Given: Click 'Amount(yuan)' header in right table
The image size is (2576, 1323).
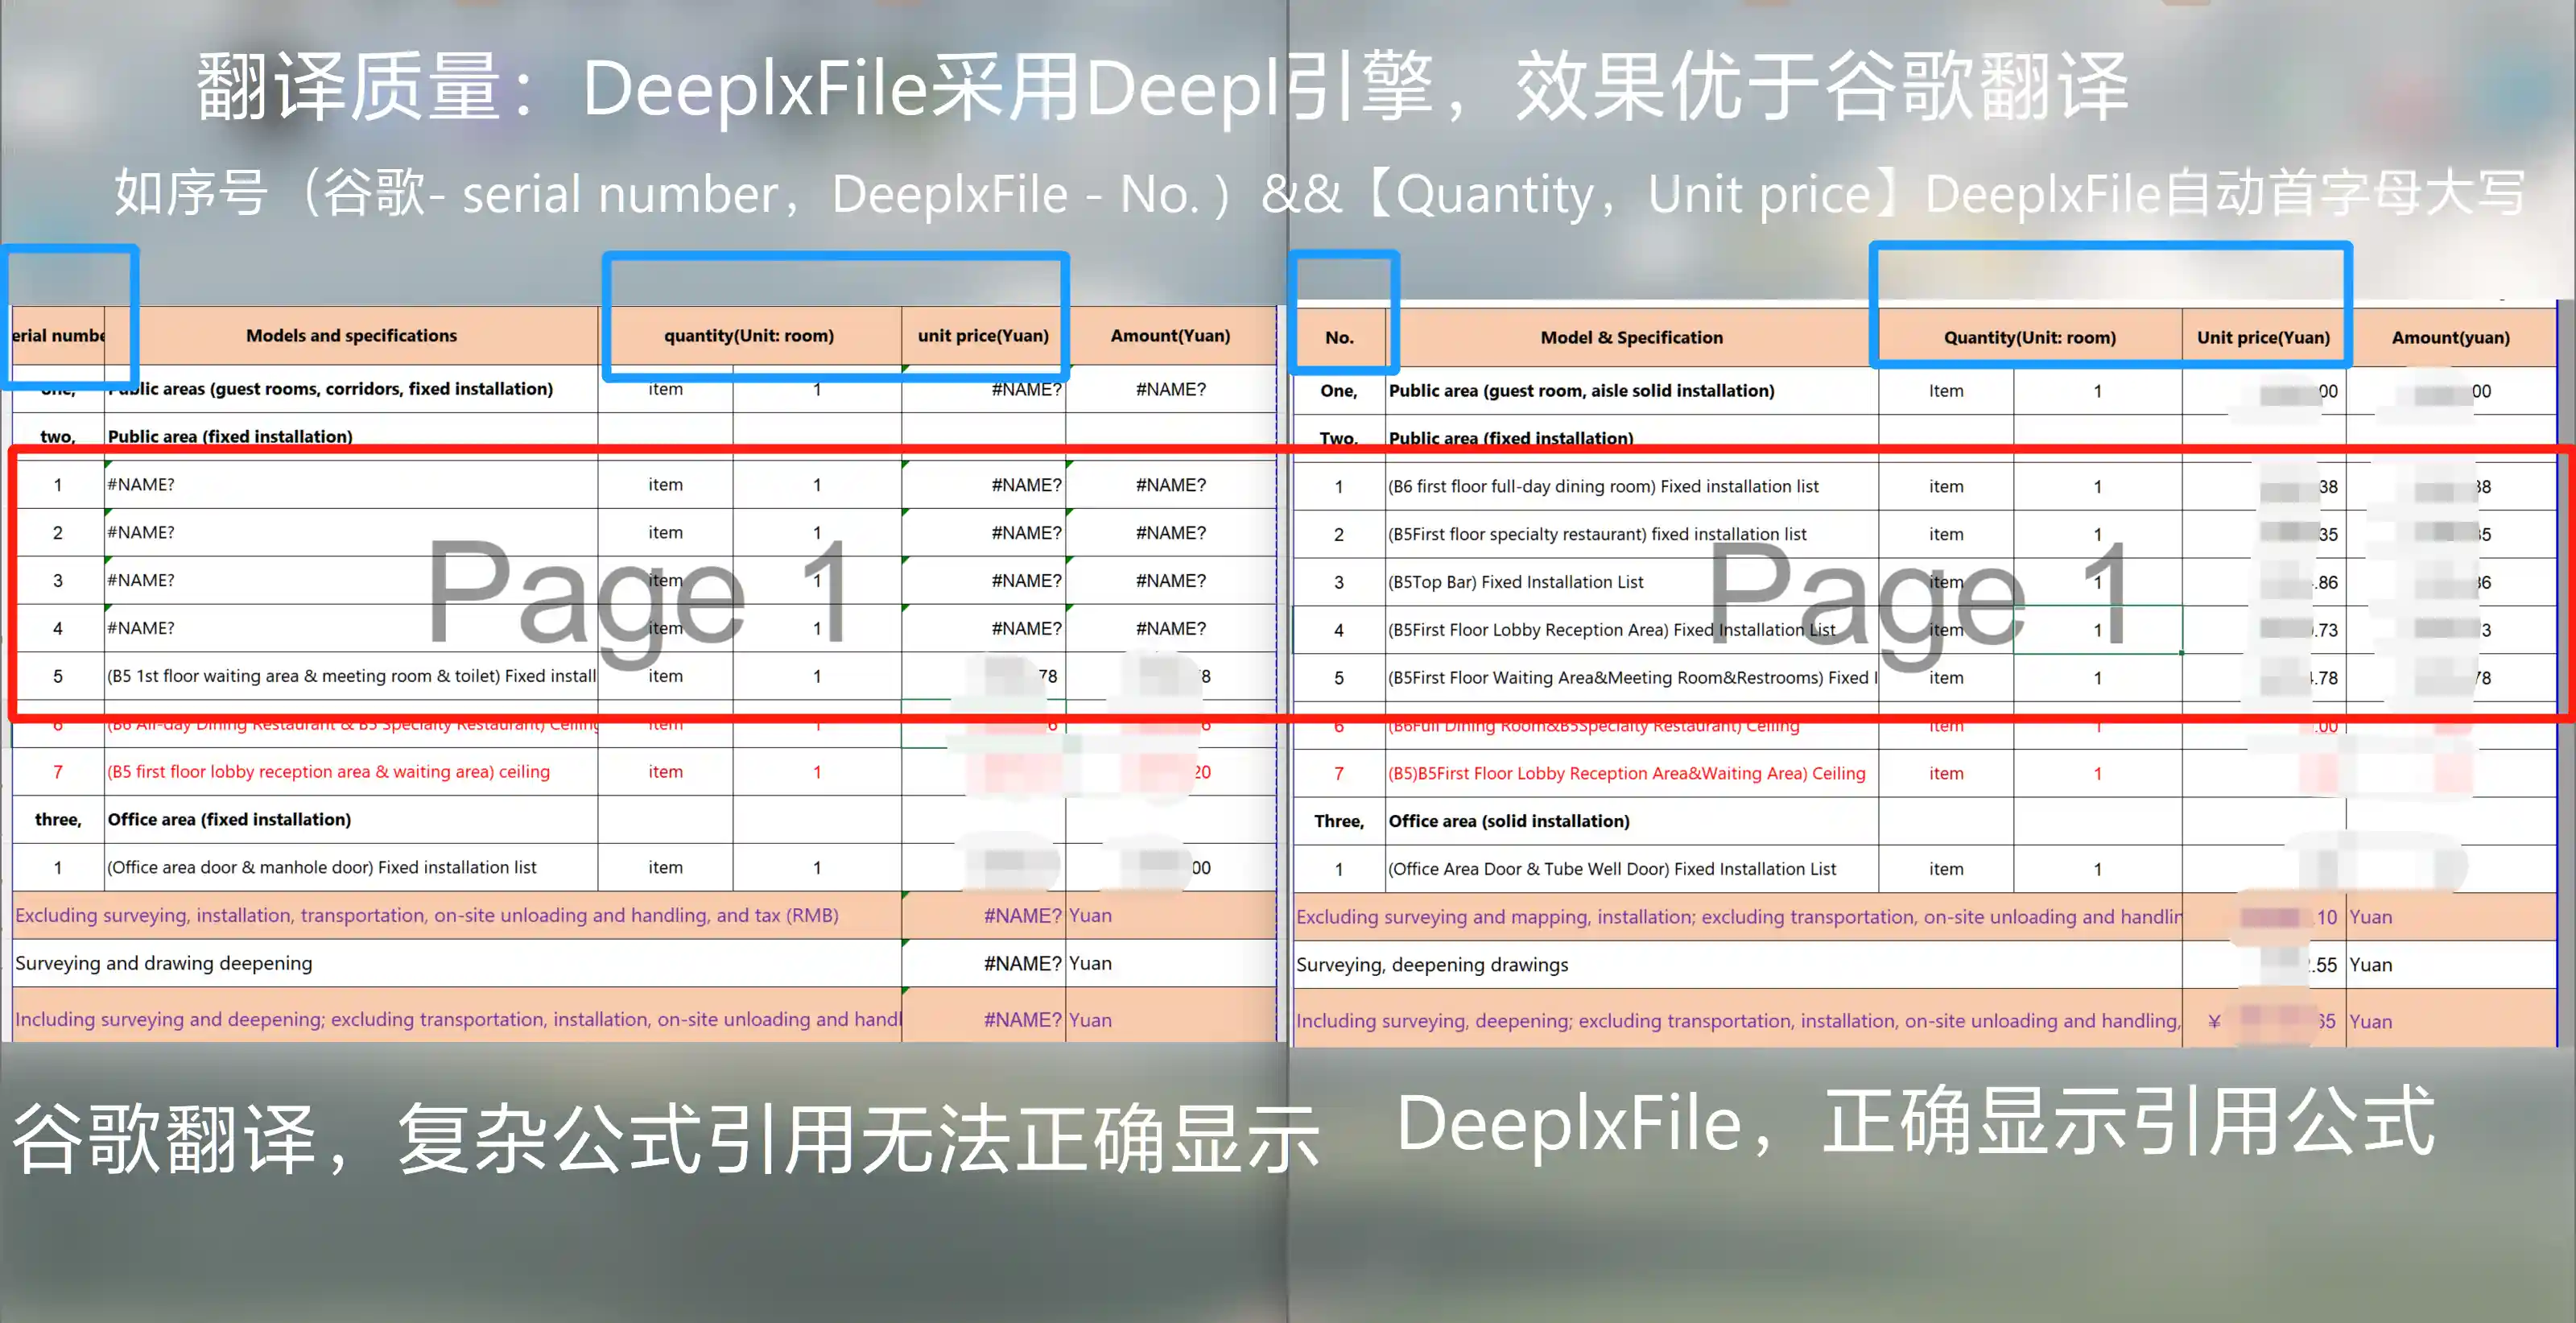Looking at the screenshot, I should coord(2449,338).
